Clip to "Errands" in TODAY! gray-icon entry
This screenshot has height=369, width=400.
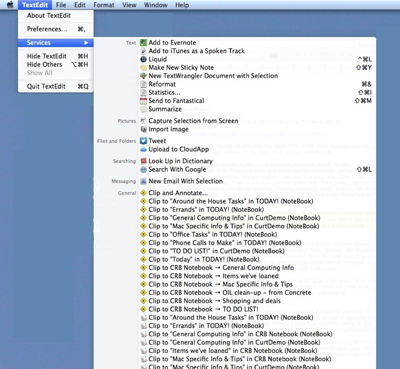pos(257,326)
